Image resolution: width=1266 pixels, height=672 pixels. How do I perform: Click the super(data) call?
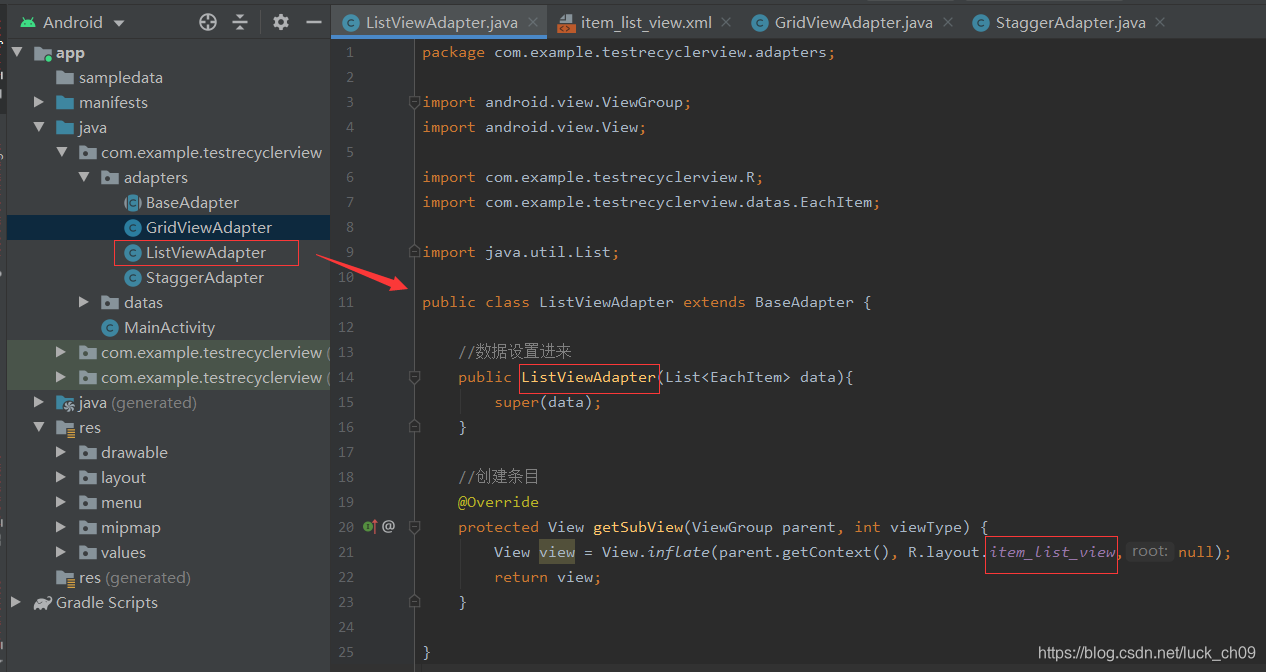[x=548, y=402]
